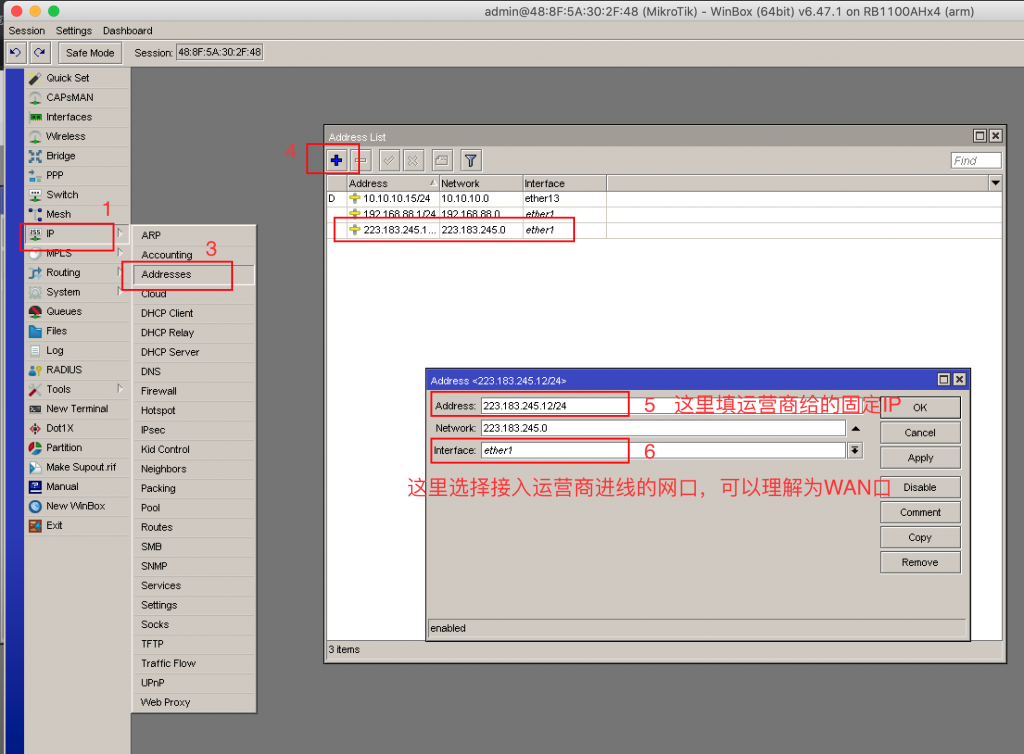Screen dimensions: 1024x754
Task: Open Quick Set from sidebar
Action: pyautogui.click(x=77, y=78)
